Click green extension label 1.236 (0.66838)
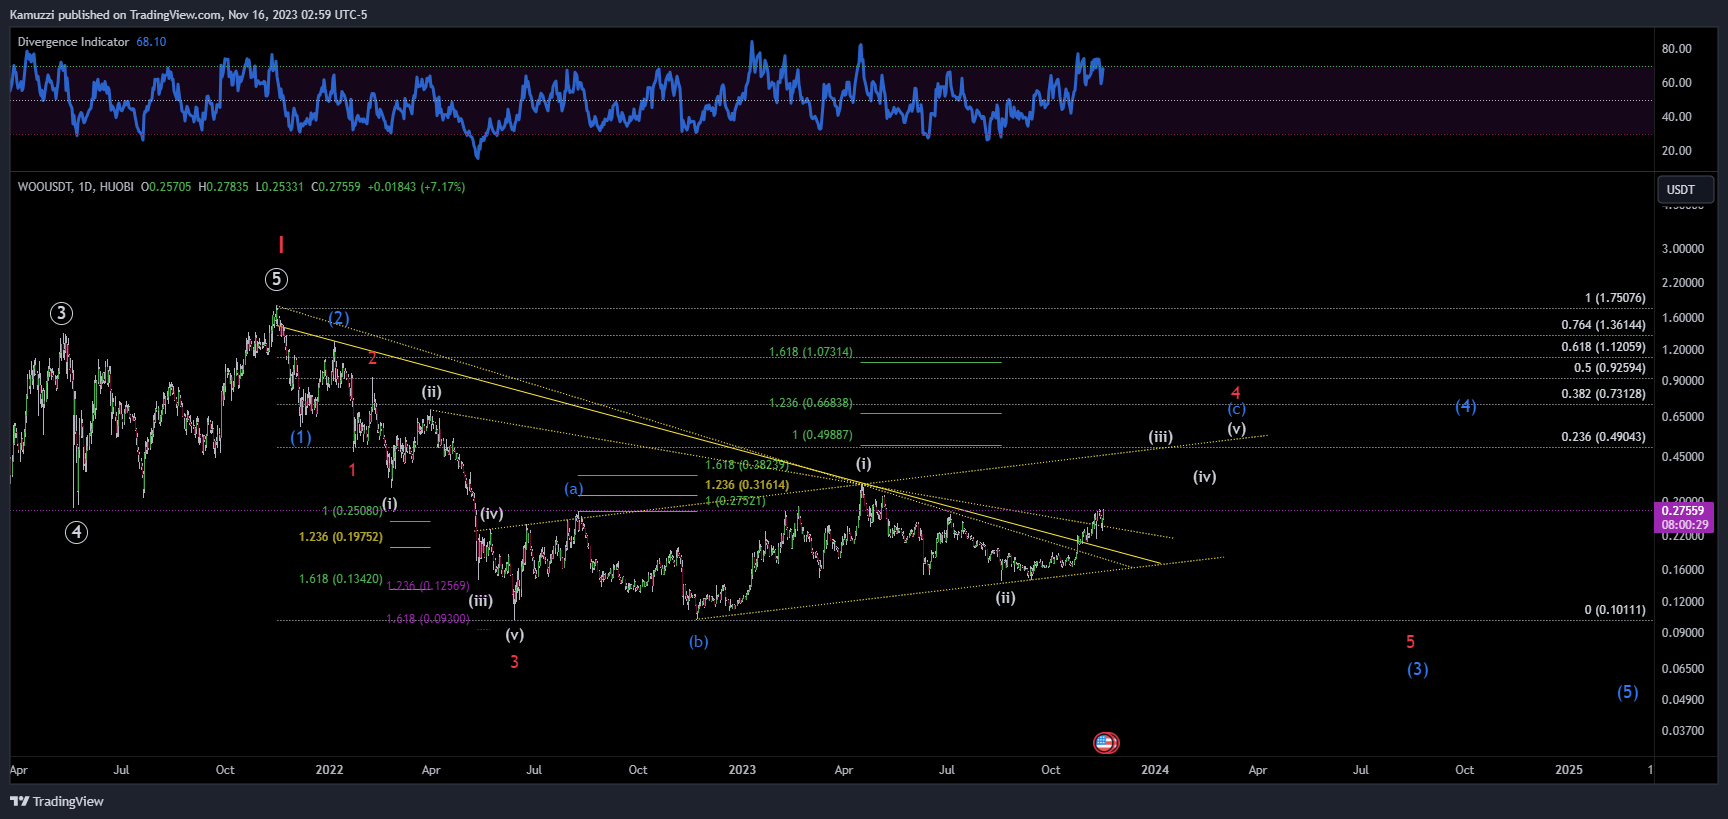1728x819 pixels. pyautogui.click(x=811, y=403)
